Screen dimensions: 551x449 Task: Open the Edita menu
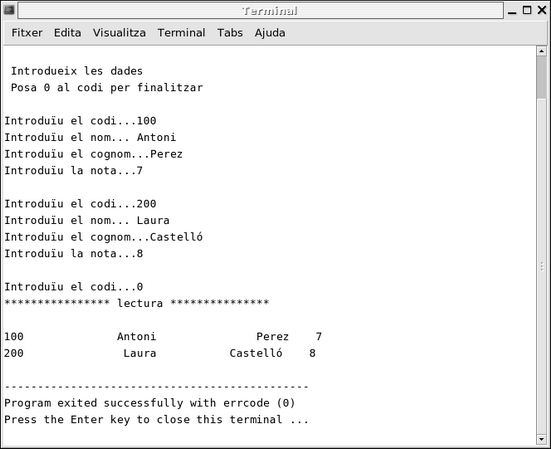(x=67, y=33)
